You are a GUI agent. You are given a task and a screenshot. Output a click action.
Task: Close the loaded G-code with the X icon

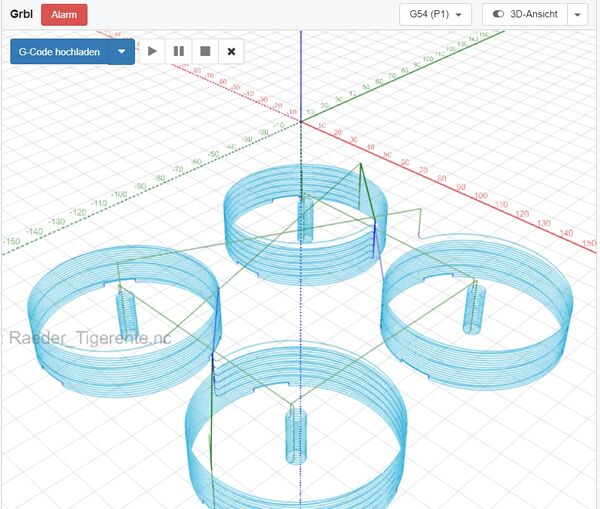[231, 51]
